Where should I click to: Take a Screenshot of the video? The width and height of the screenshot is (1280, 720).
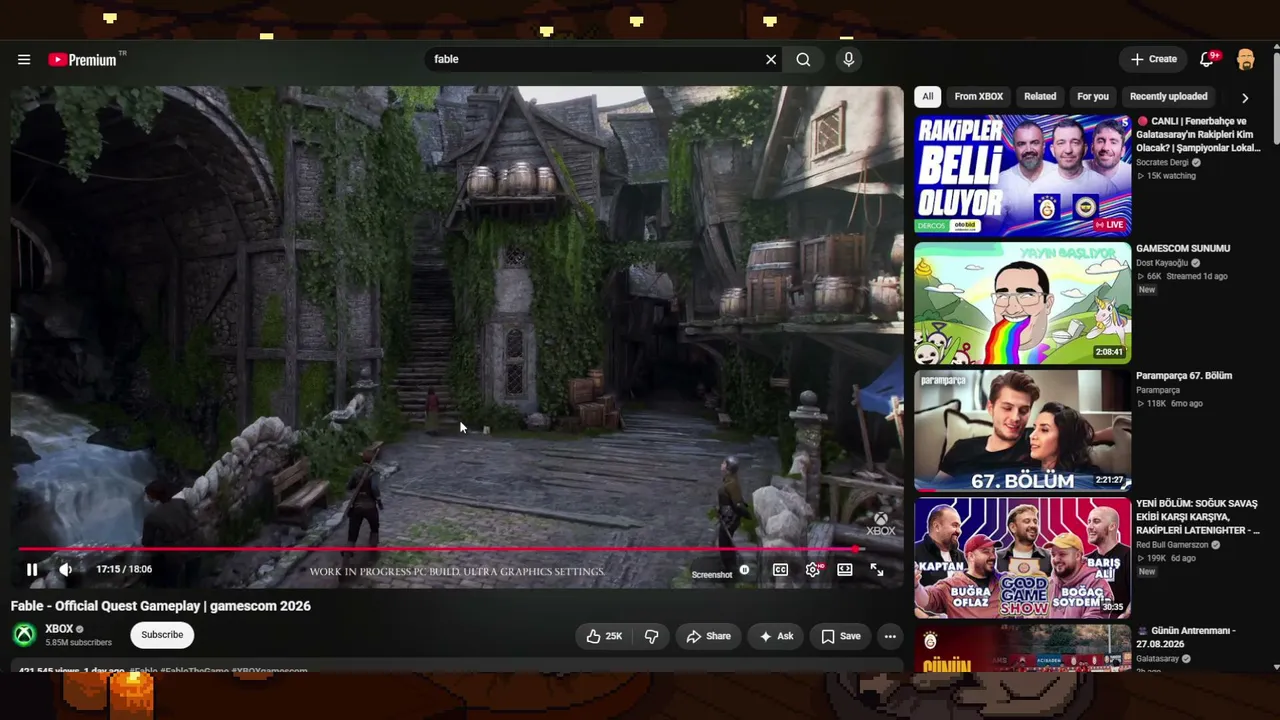712,575
